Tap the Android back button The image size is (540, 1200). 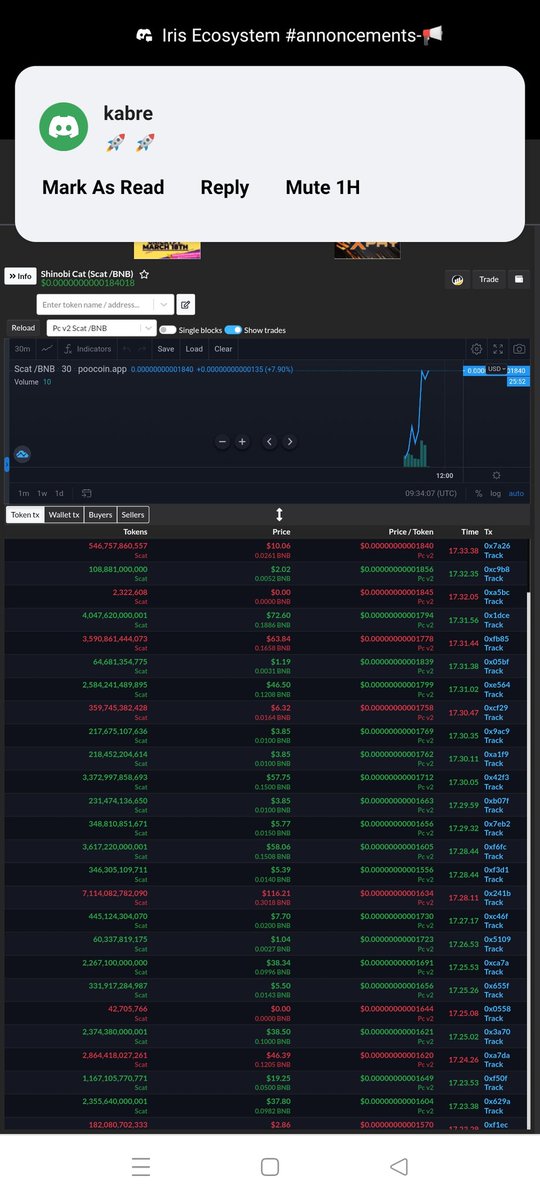tap(399, 1166)
